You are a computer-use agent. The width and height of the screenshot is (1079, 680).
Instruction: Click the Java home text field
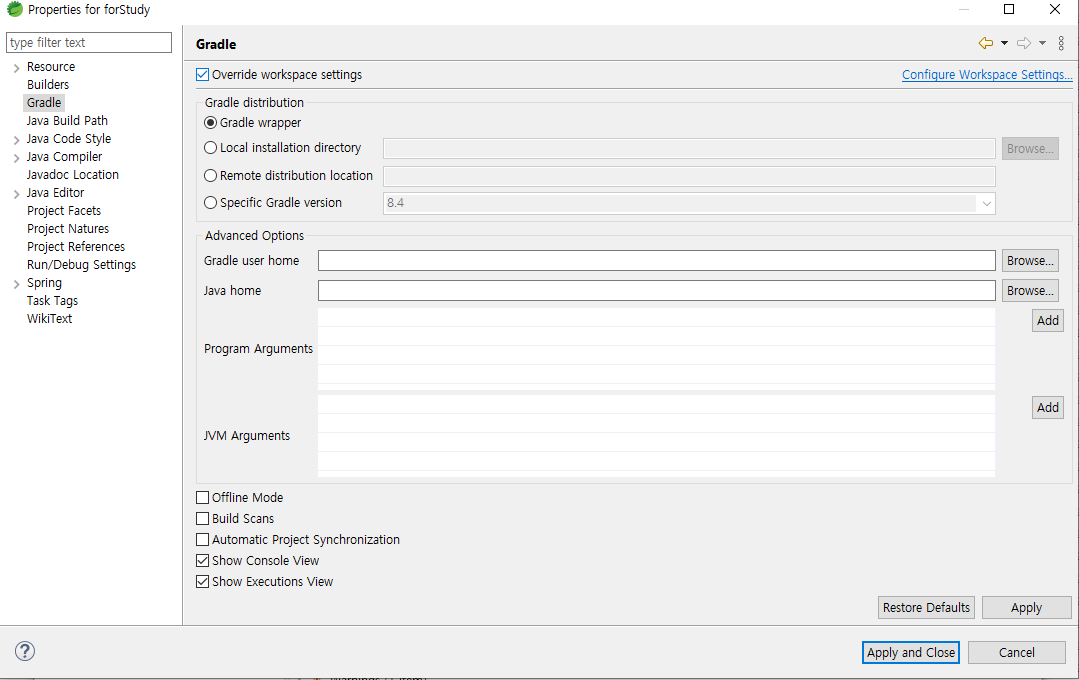pos(656,290)
